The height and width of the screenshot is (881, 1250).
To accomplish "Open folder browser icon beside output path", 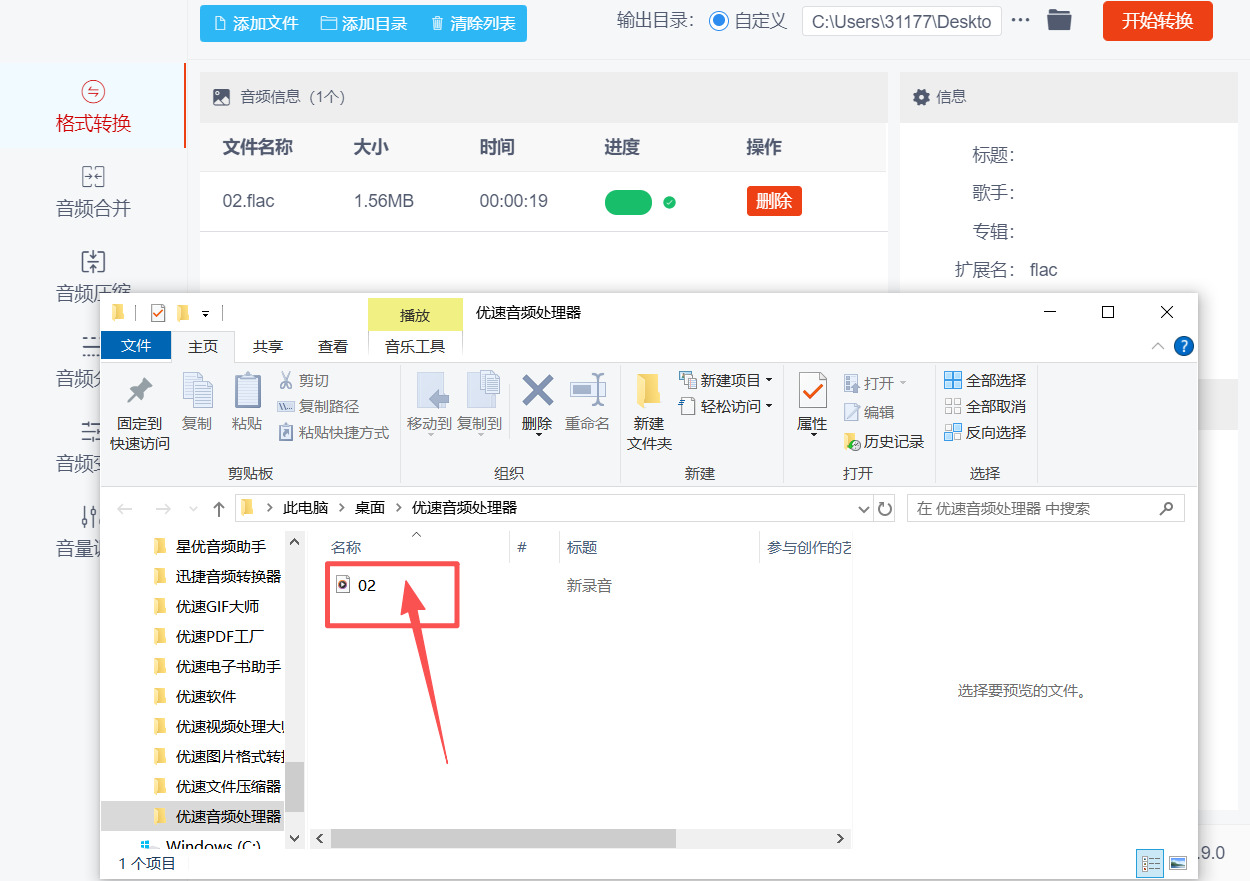I will 1059,20.
